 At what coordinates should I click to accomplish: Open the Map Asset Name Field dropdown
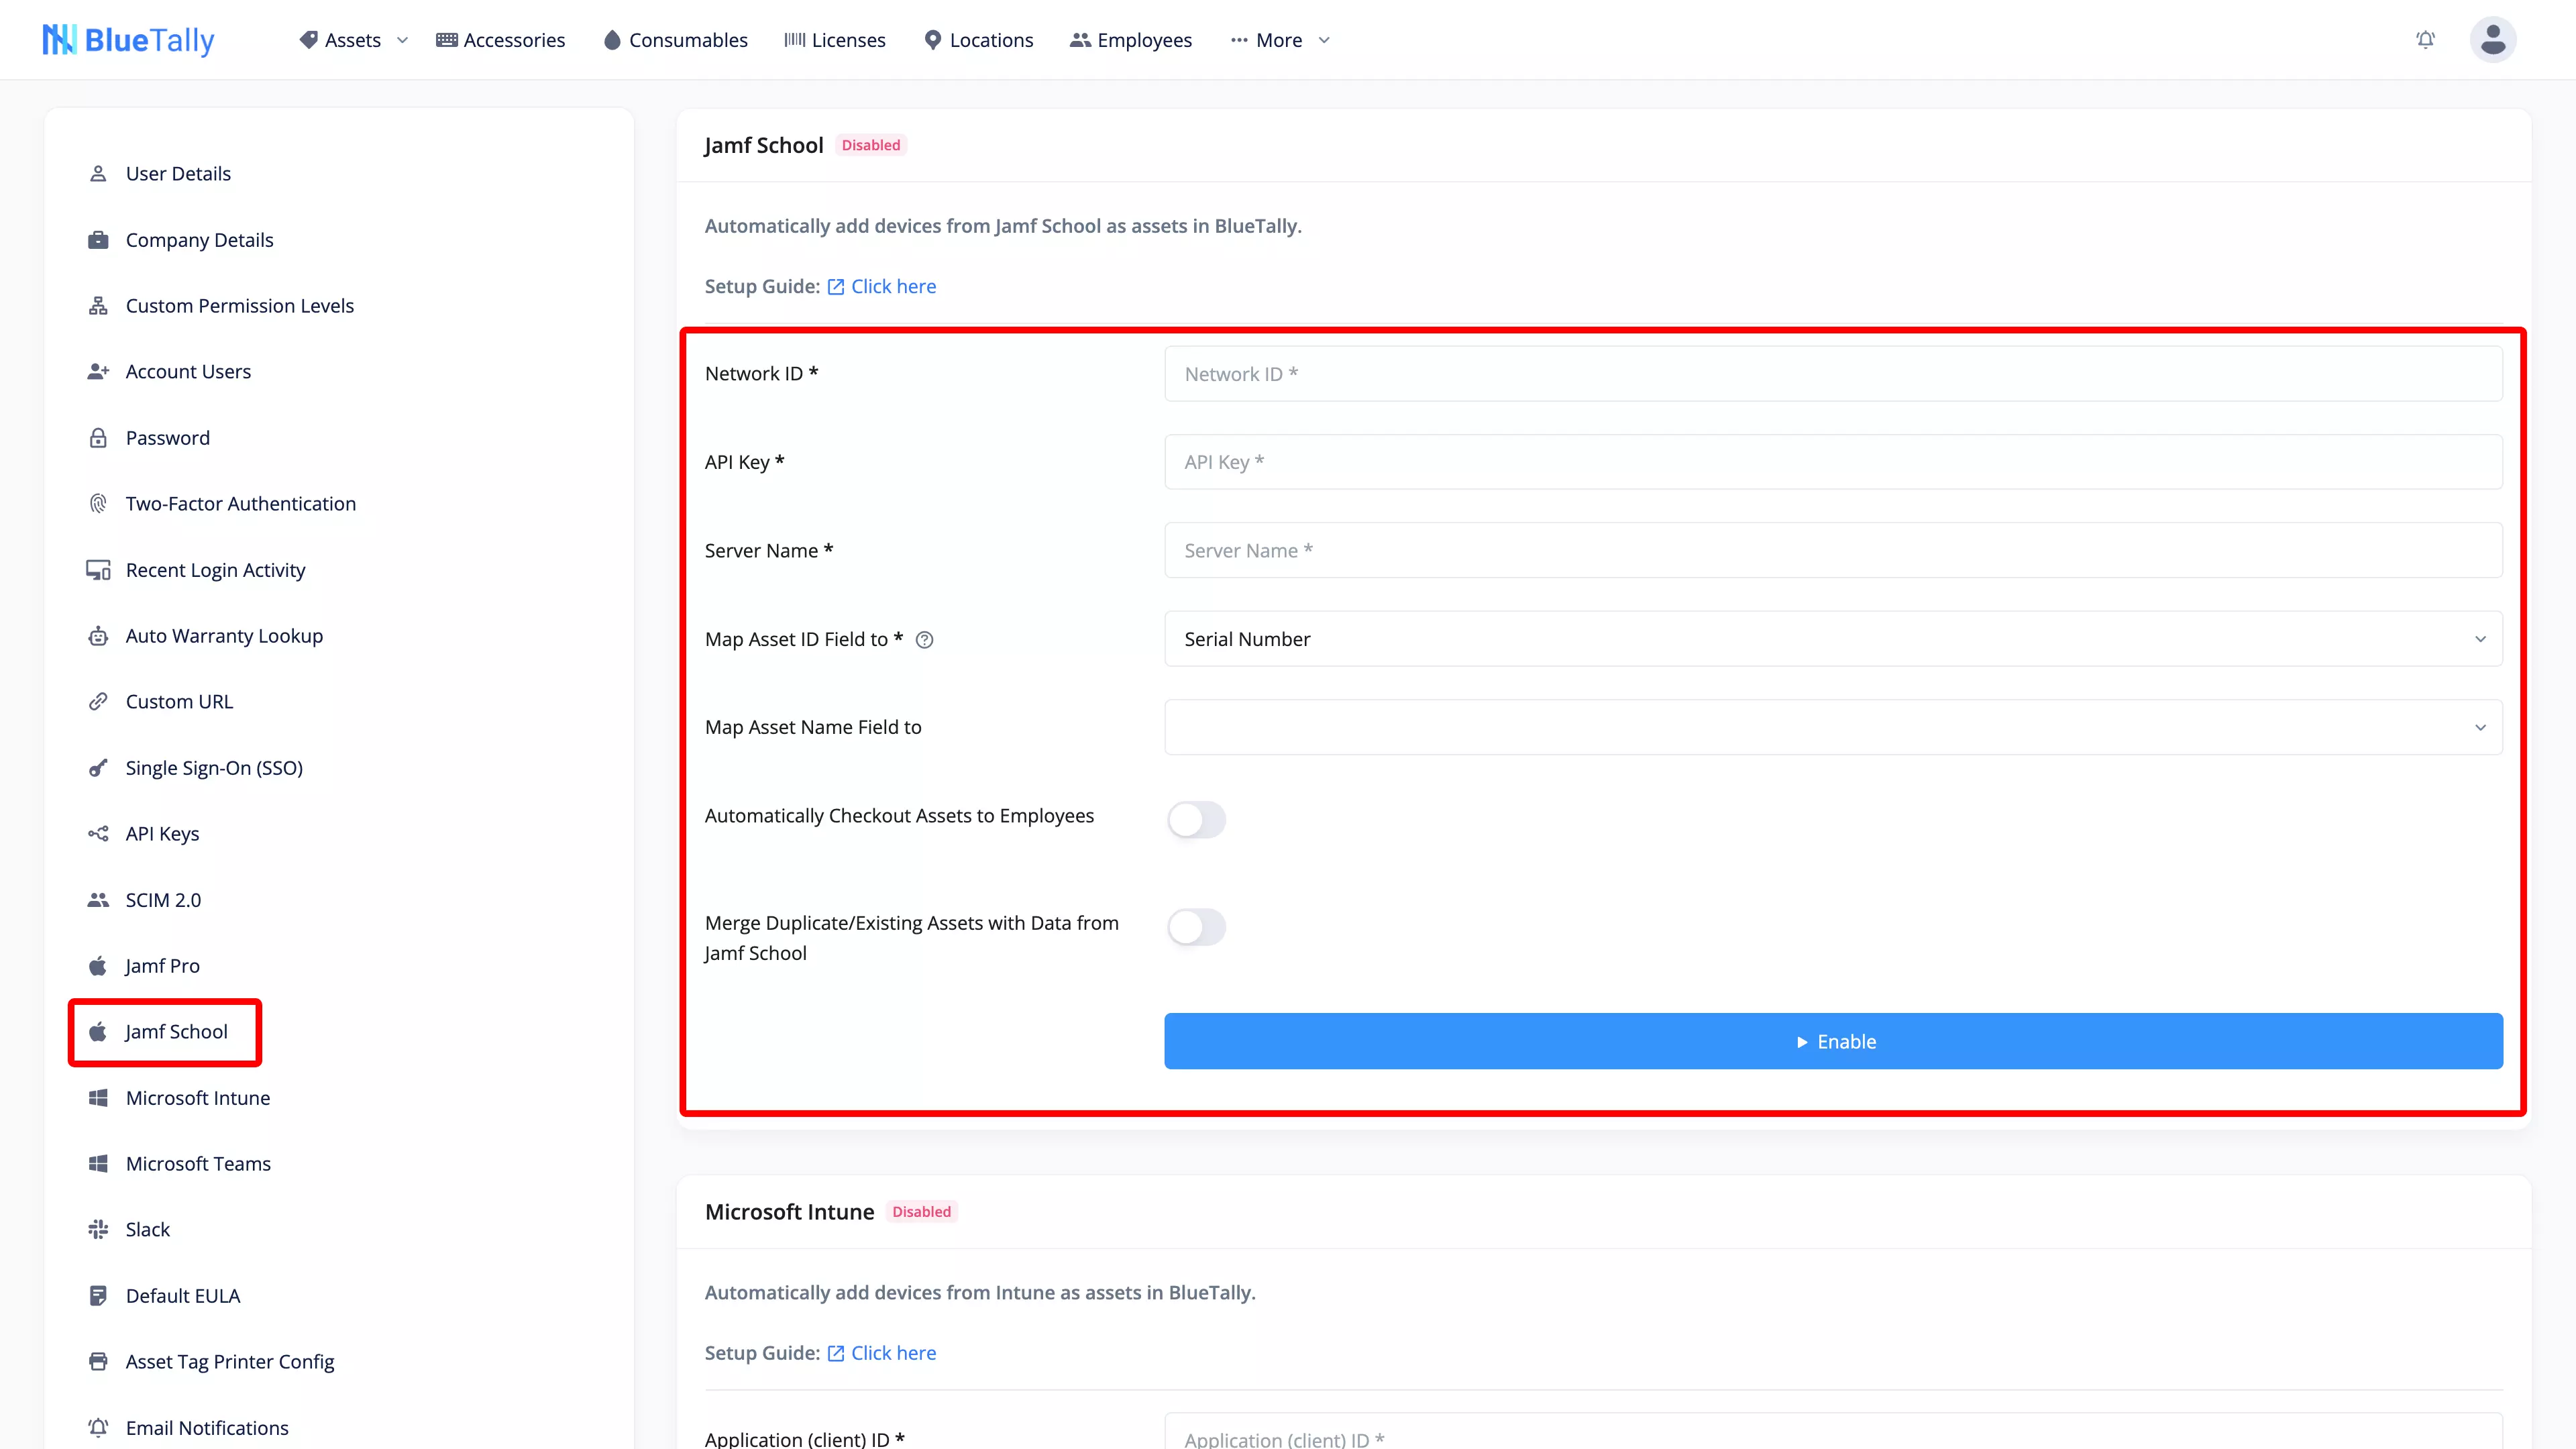click(x=1833, y=727)
